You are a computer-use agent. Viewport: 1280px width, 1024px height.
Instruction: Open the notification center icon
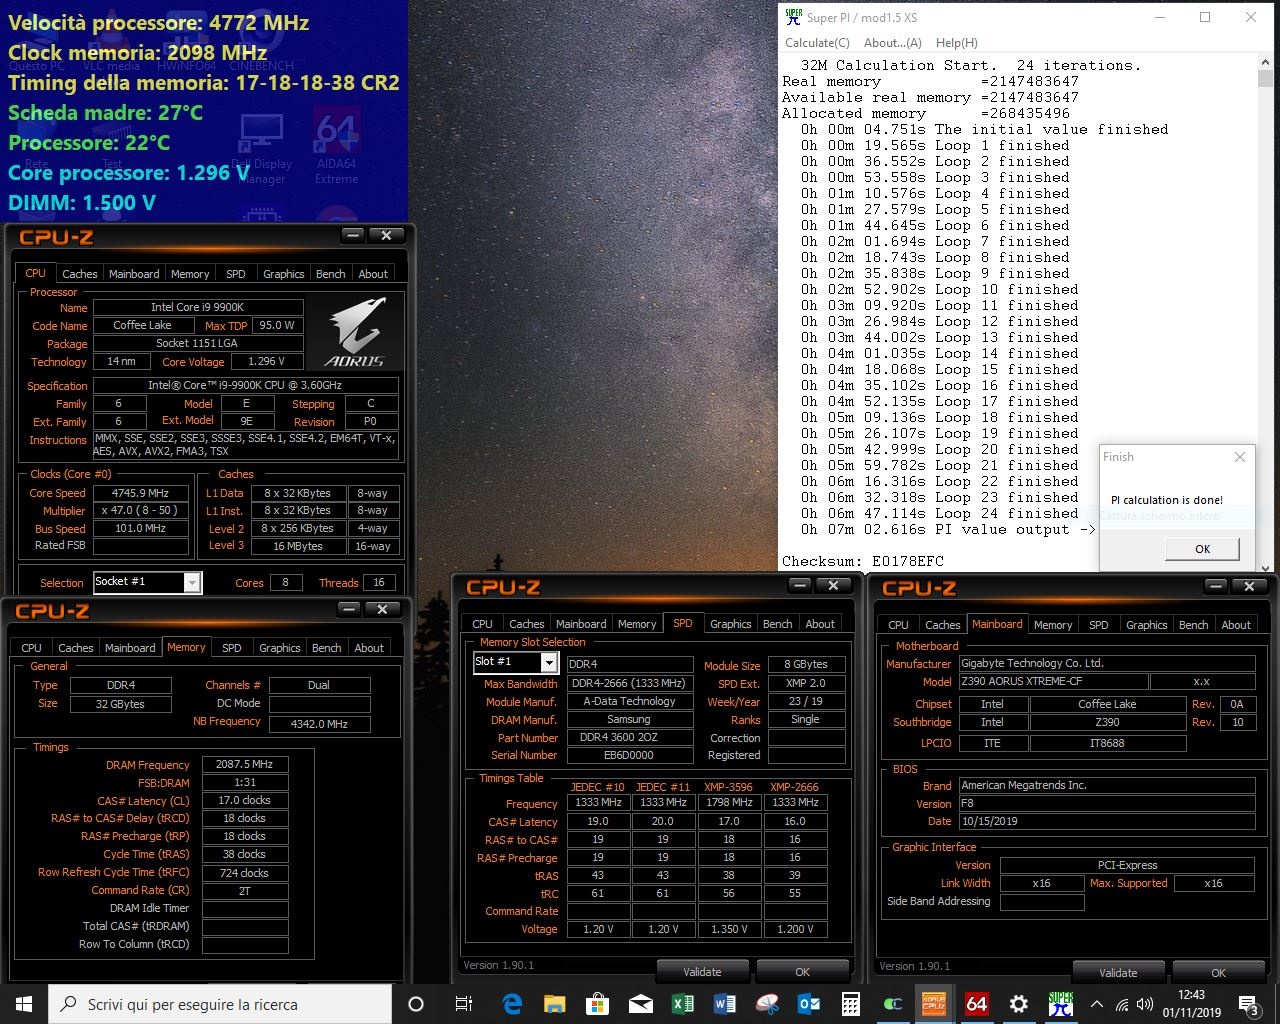point(1248,1004)
